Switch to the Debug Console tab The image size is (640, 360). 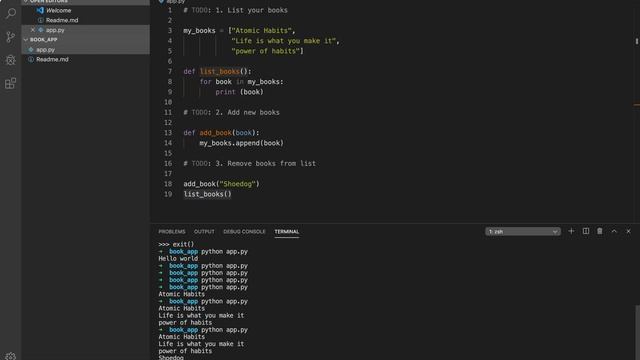244,231
